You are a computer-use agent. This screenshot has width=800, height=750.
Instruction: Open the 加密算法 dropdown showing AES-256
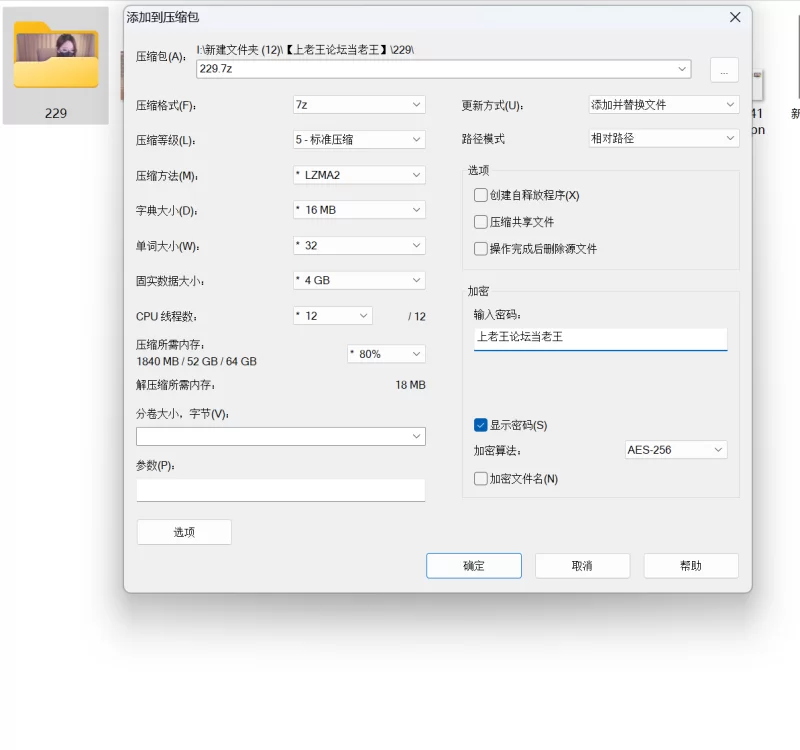click(x=676, y=449)
